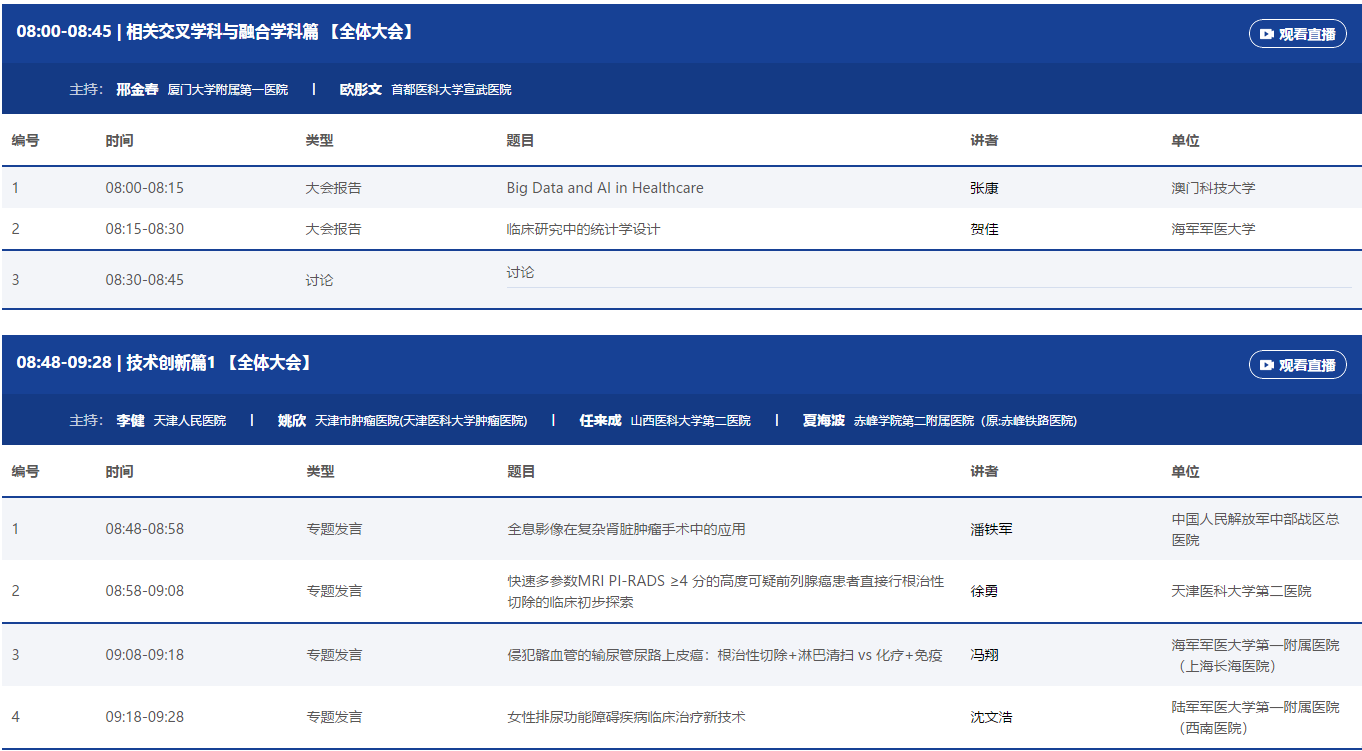Click the 题目 column header in first table
Image resolution: width=1362 pixels, height=751 pixels.
[520, 141]
